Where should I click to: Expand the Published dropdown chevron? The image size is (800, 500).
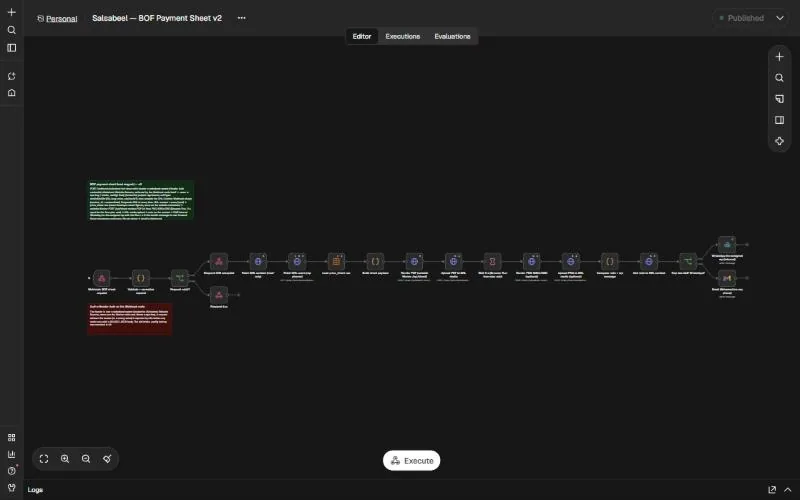point(780,18)
